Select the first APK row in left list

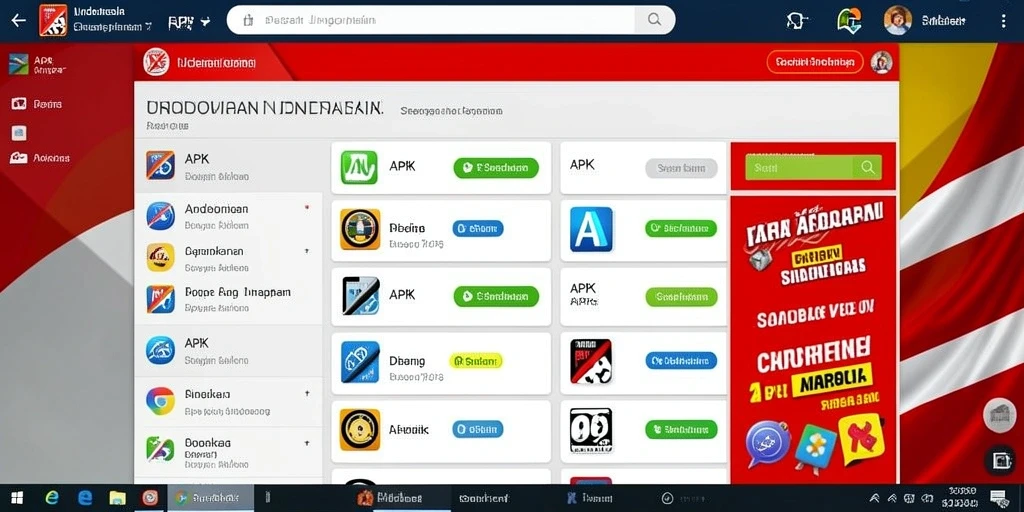coord(228,166)
